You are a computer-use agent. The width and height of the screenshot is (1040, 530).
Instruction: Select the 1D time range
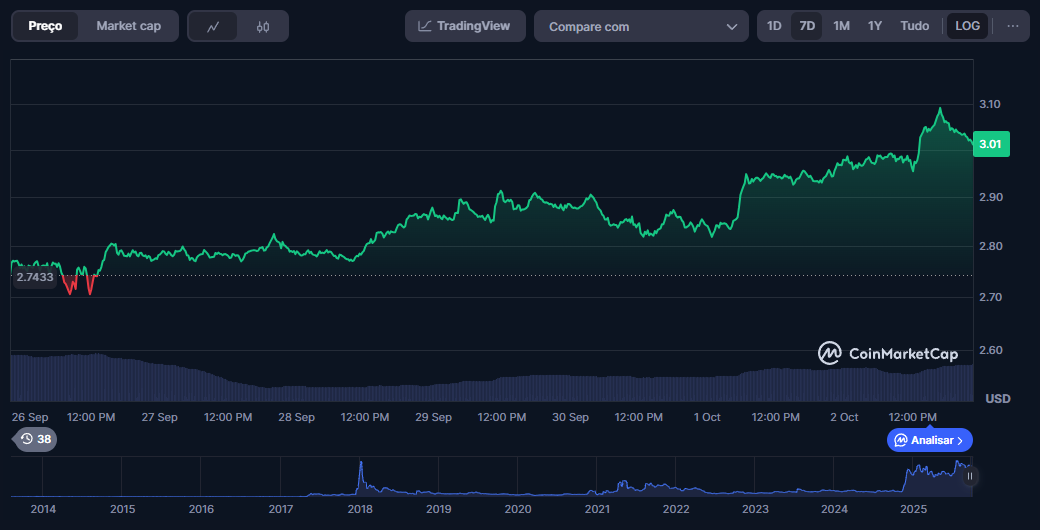pos(774,26)
